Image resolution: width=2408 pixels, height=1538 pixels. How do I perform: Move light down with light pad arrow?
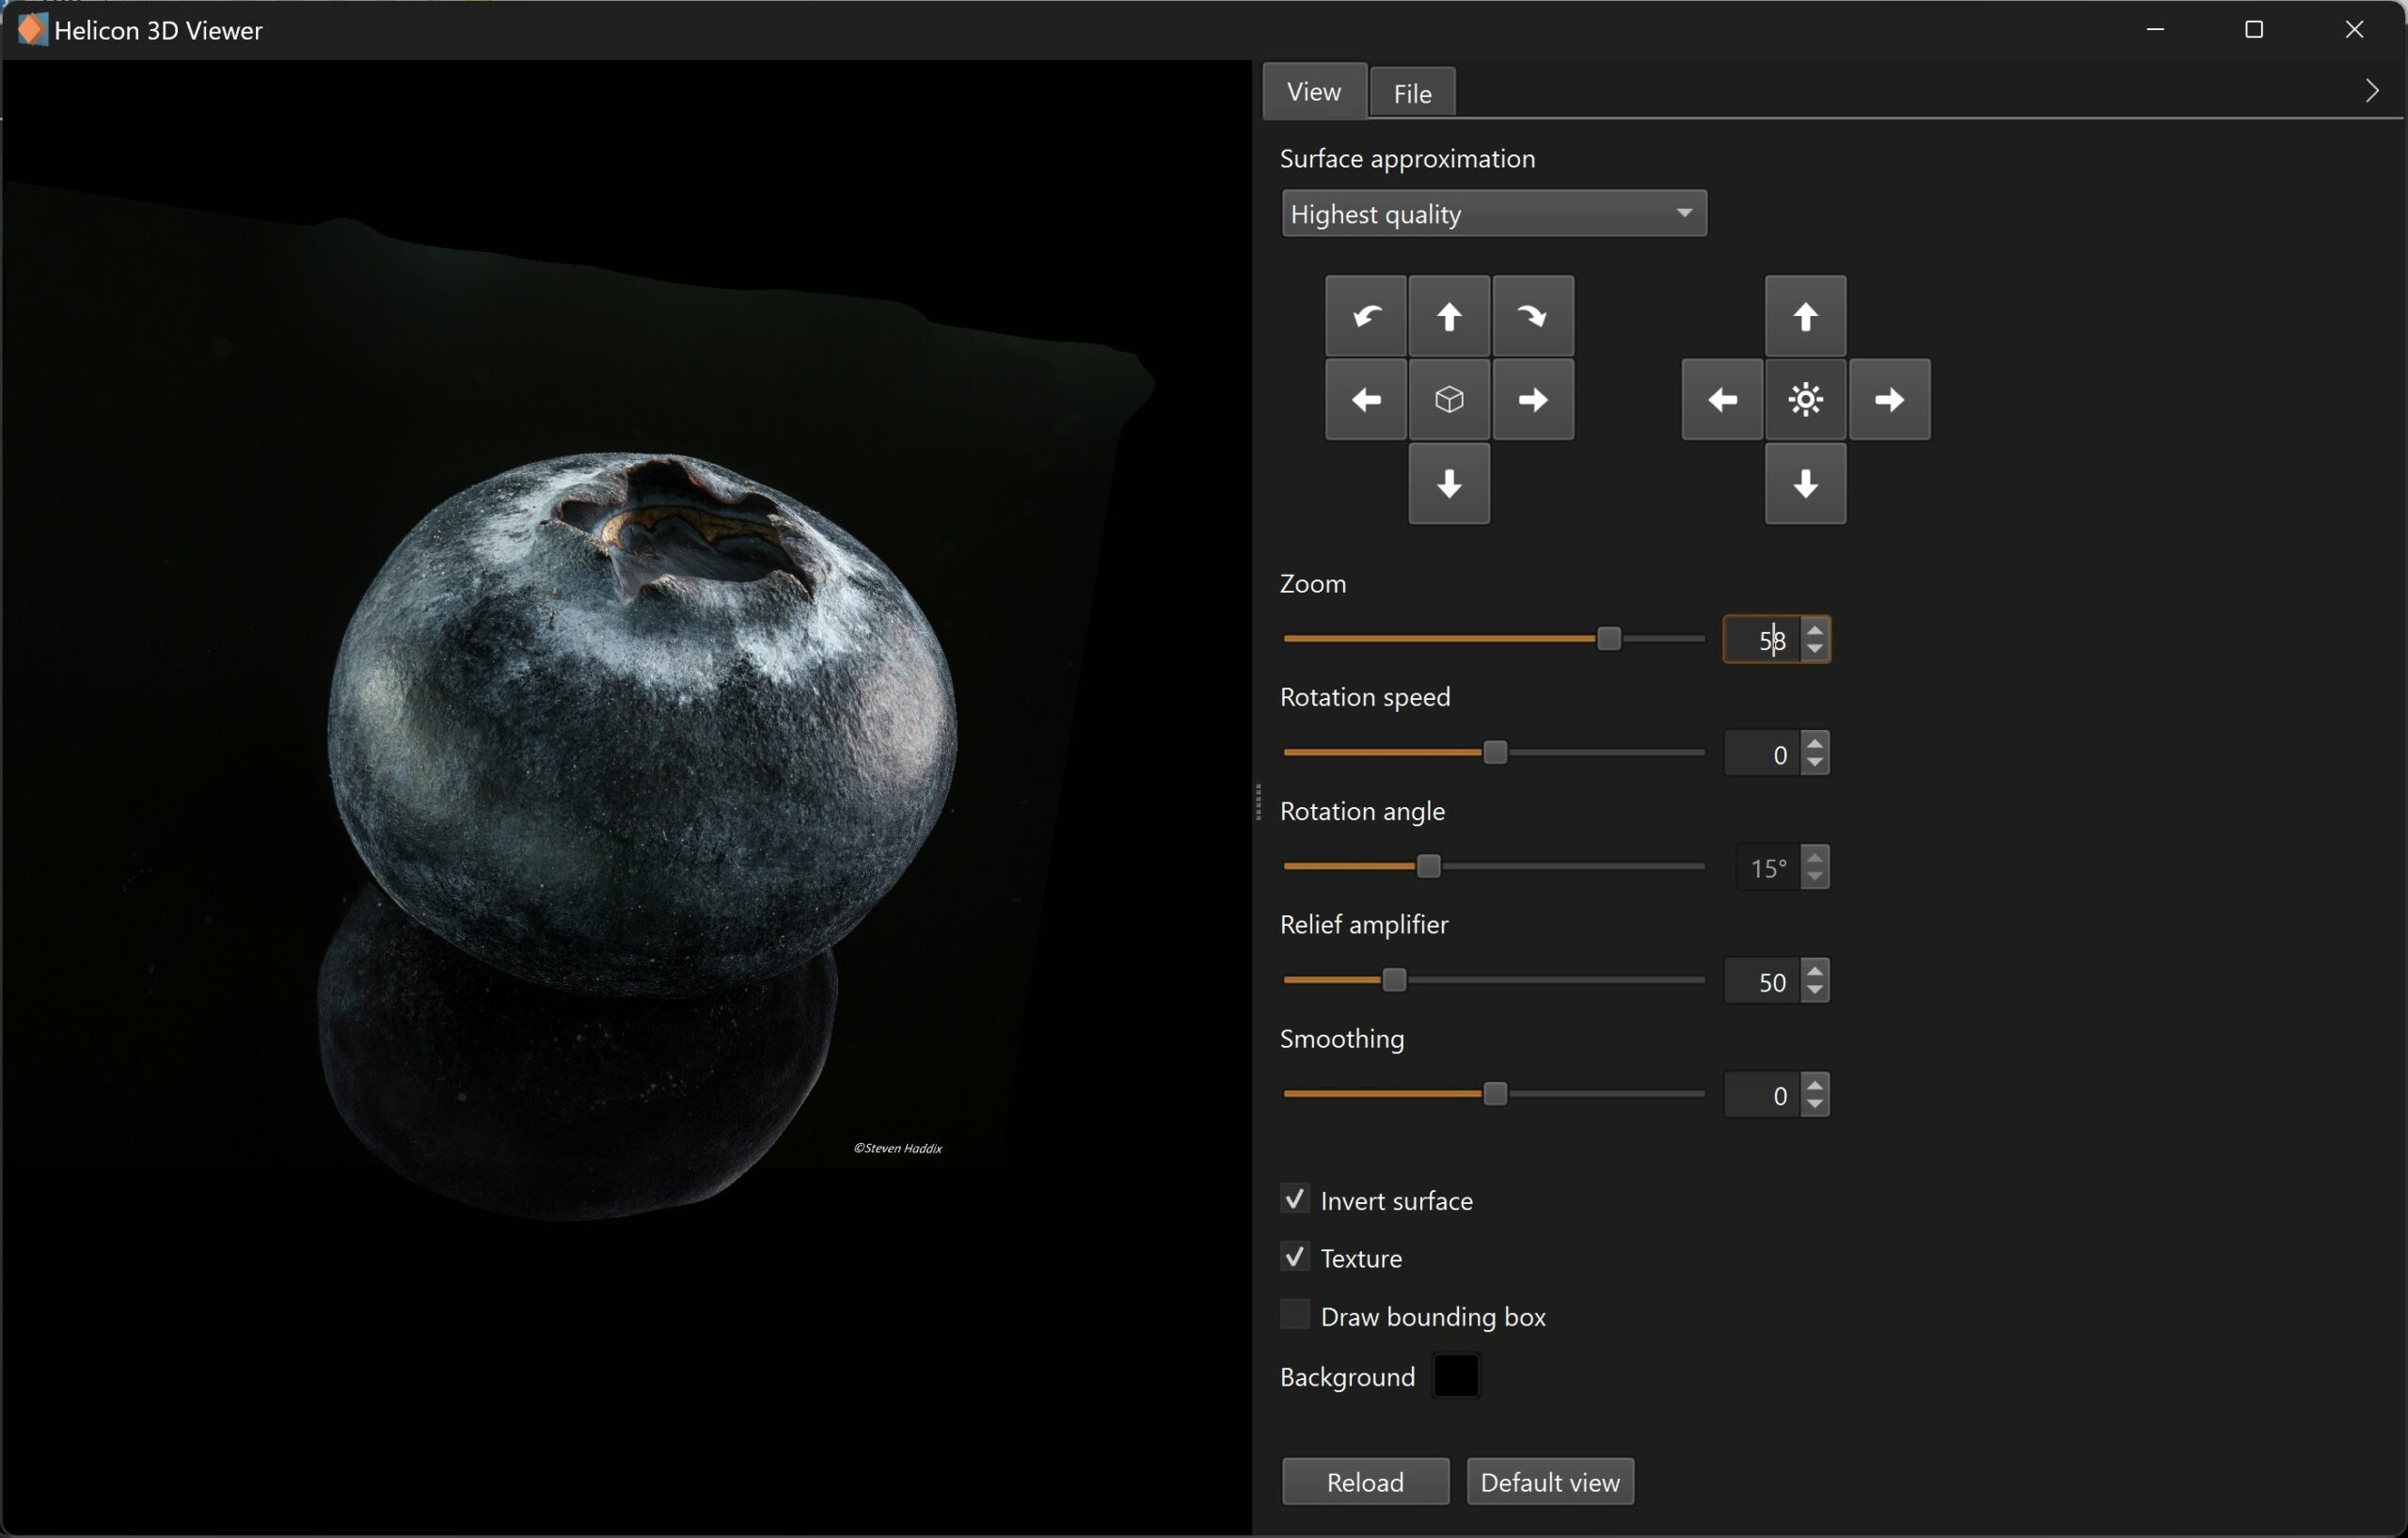click(1805, 485)
